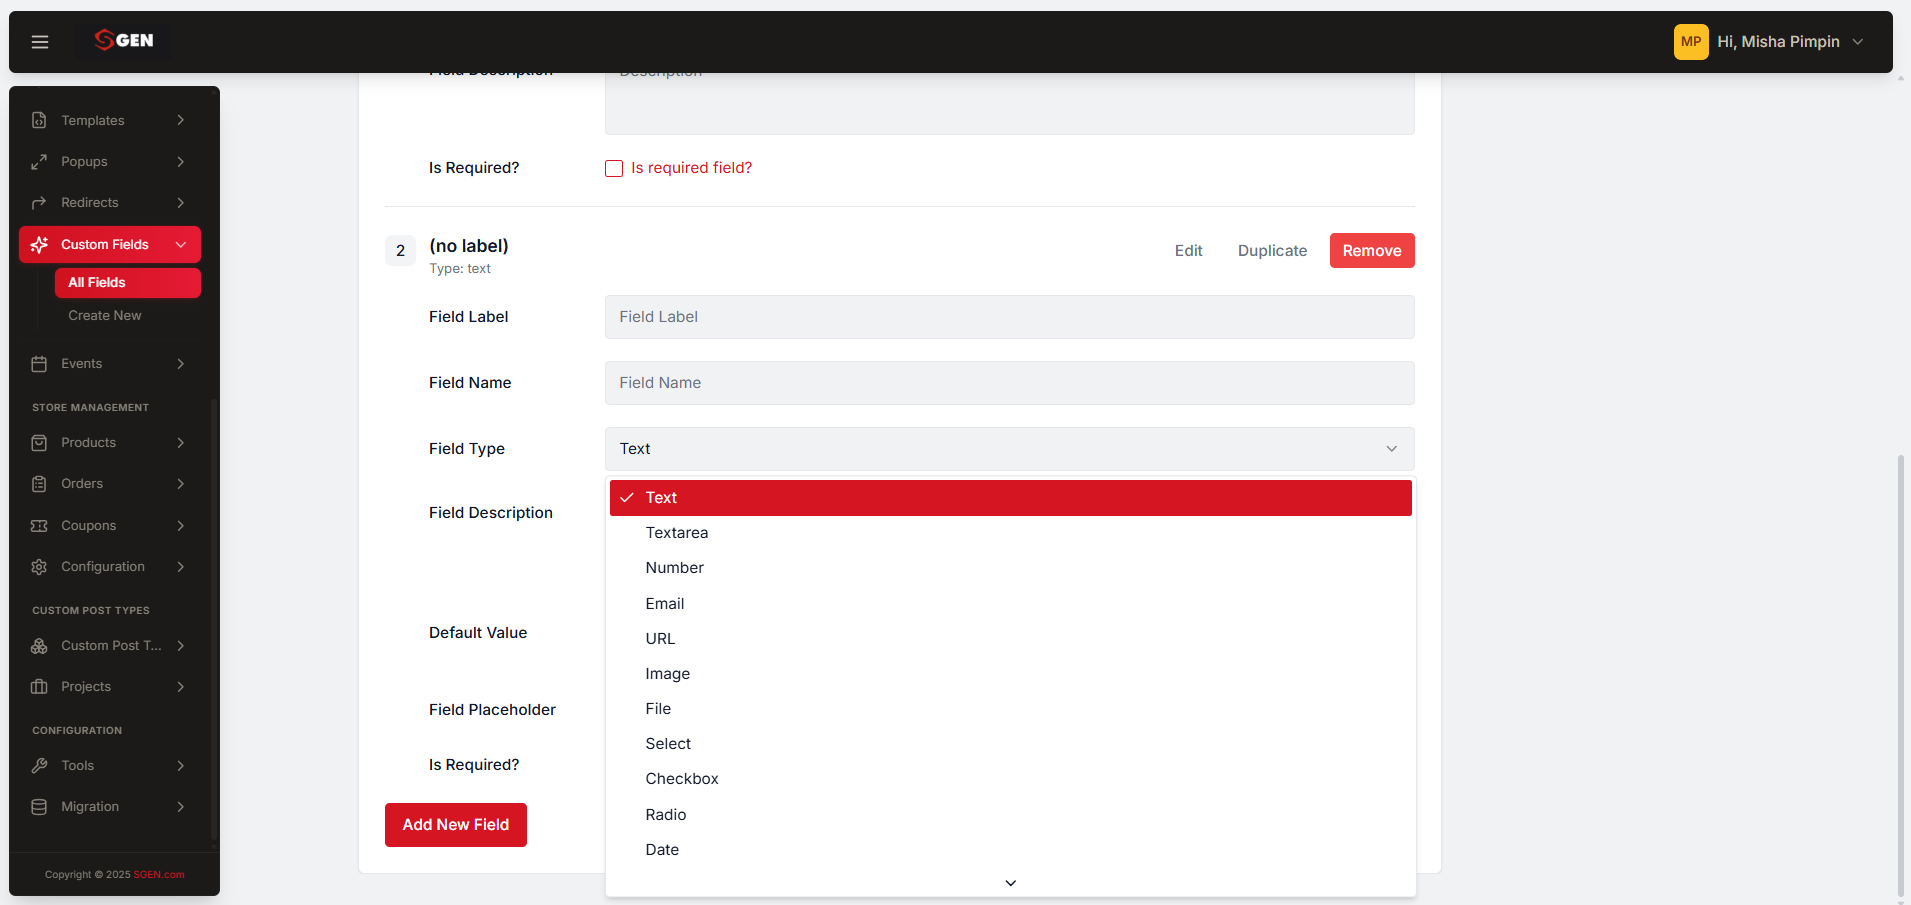Viewport: 1911px width, 905px height.
Task: Click the MP user avatar badge
Action: (x=1691, y=42)
